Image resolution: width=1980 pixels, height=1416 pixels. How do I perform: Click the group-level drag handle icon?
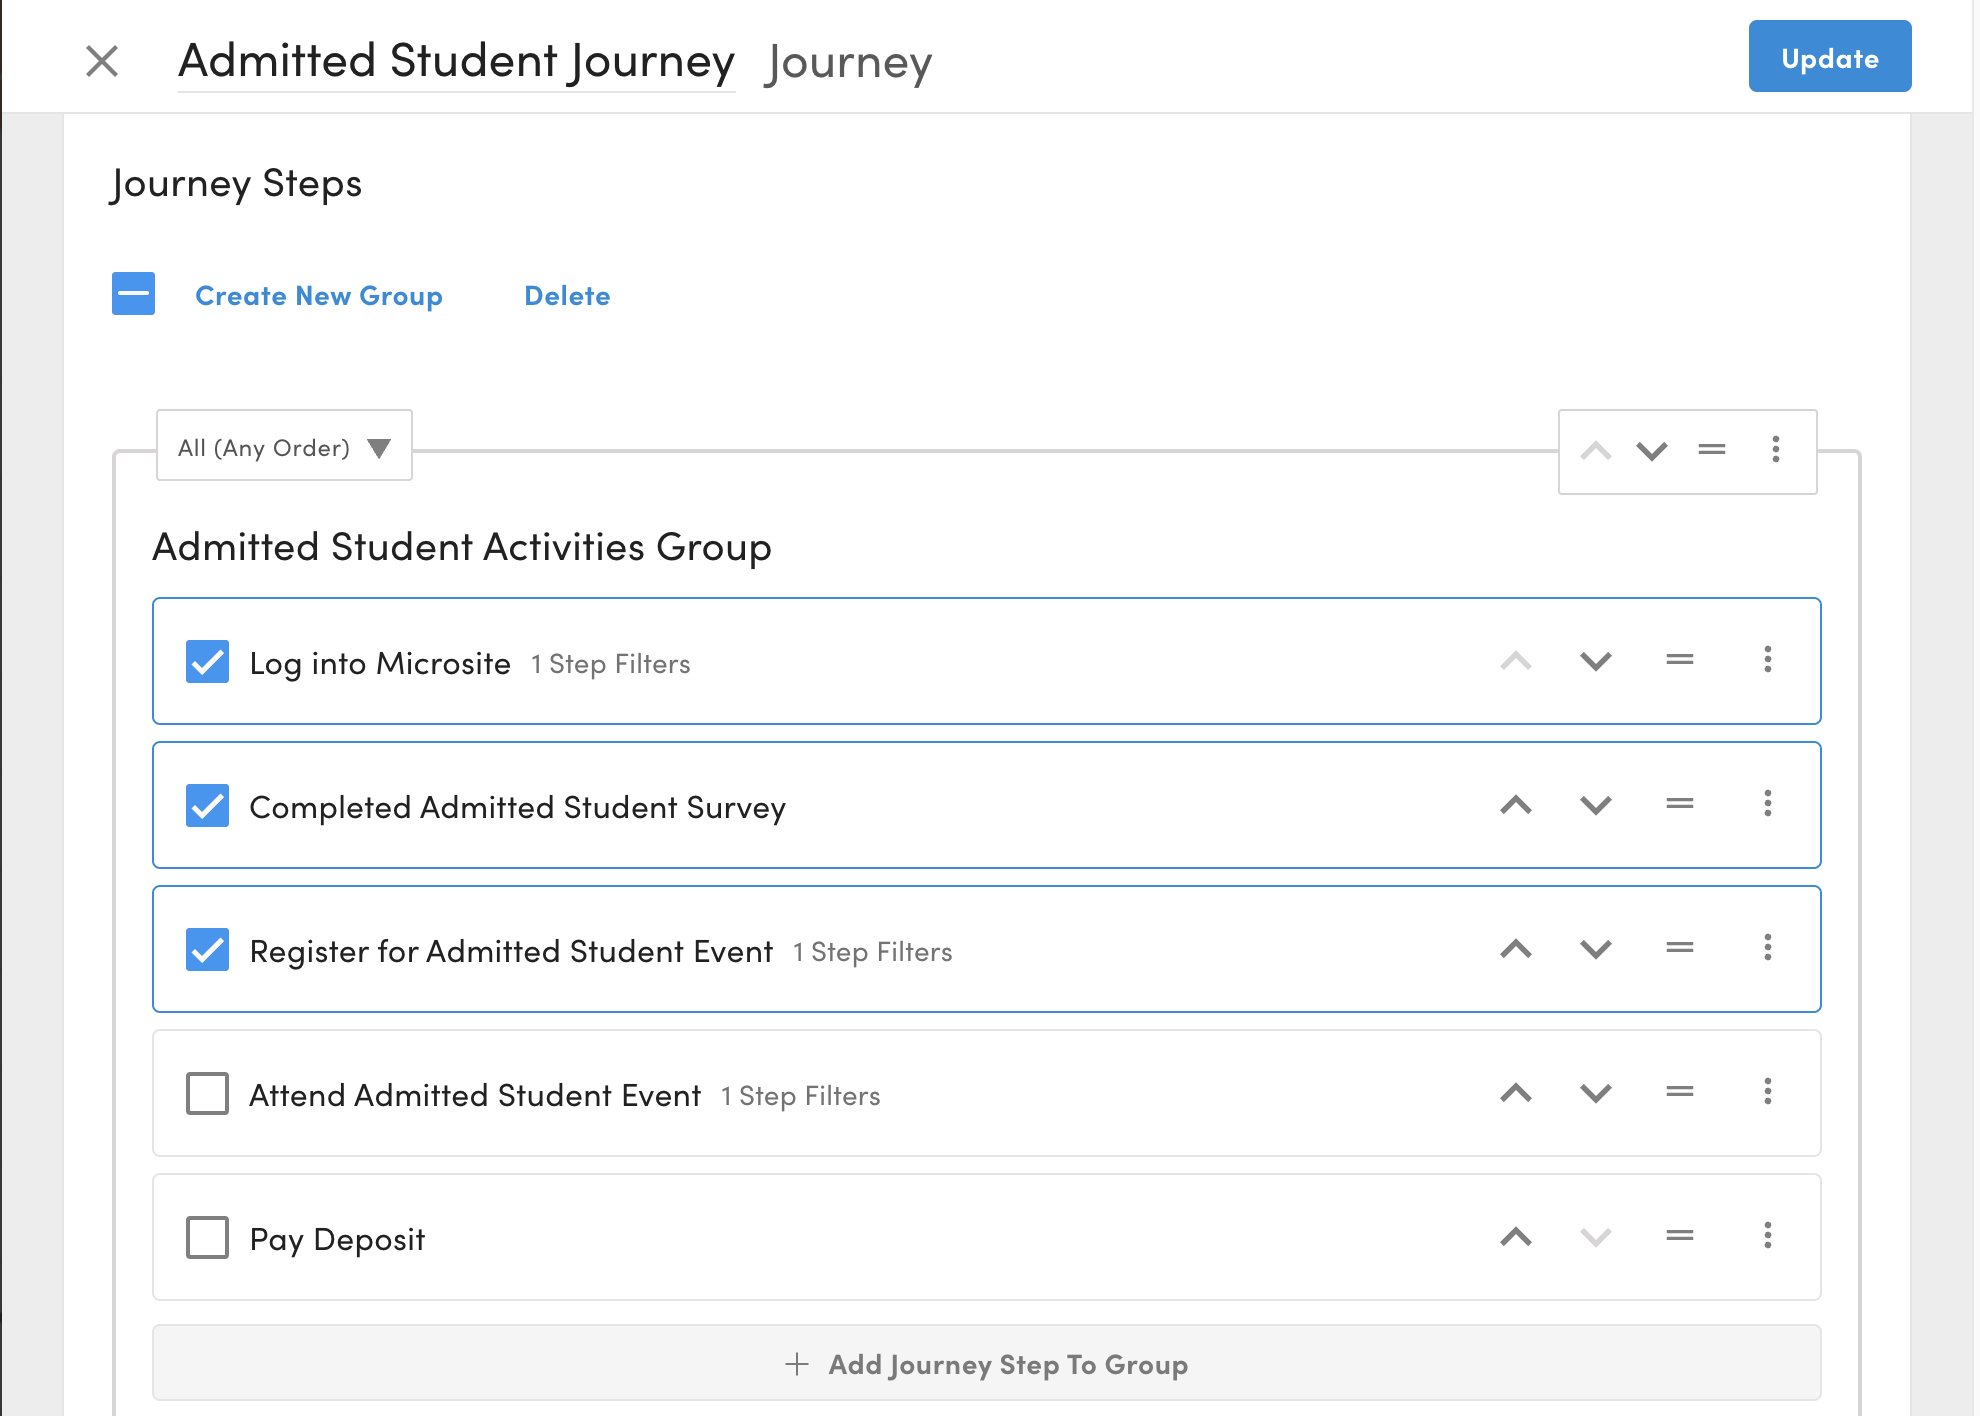(1711, 450)
